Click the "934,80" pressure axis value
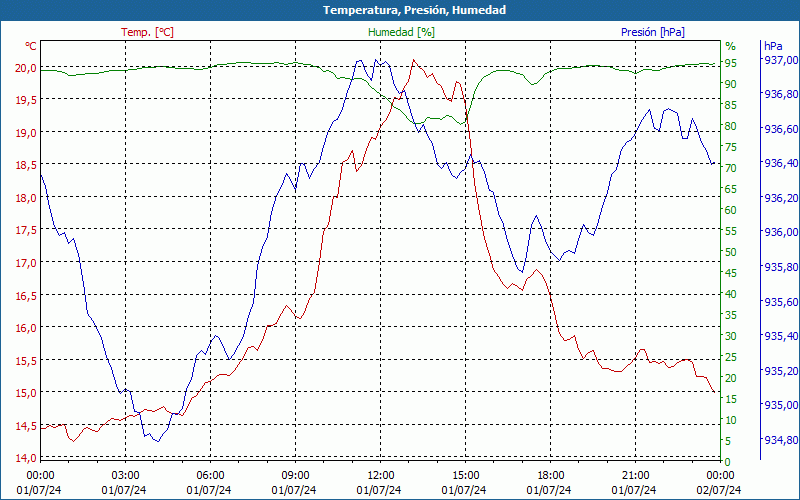Viewport: 800px width, 500px height. coord(781,440)
